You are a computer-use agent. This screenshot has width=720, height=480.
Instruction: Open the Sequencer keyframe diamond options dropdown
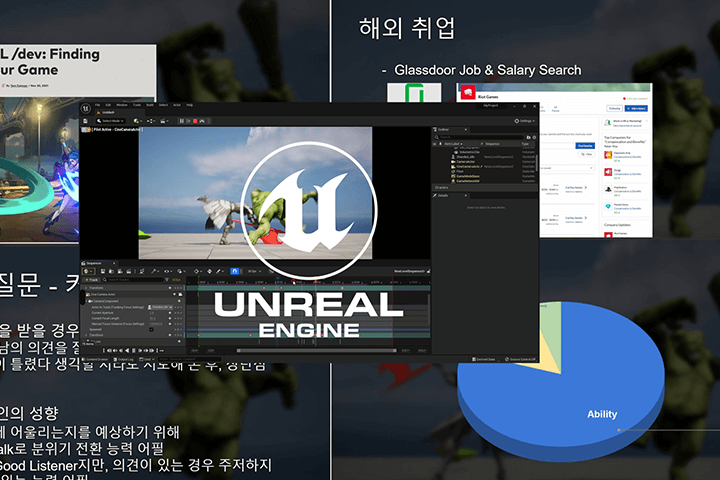(x=198, y=271)
